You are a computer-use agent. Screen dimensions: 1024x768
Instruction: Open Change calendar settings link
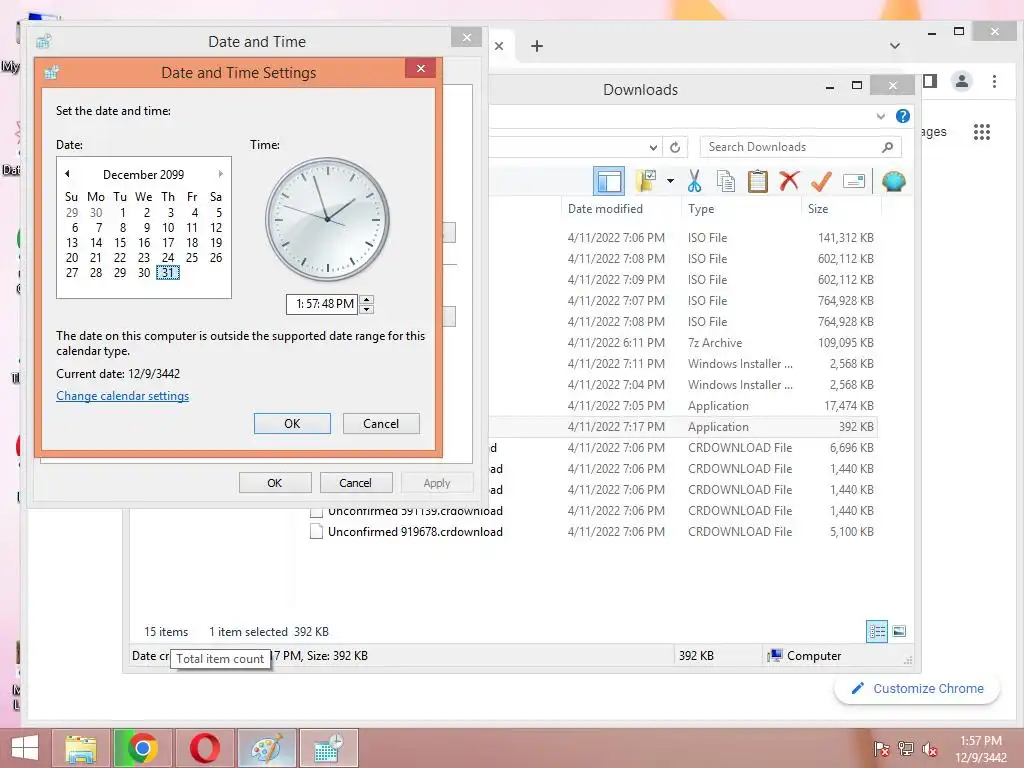pos(122,396)
